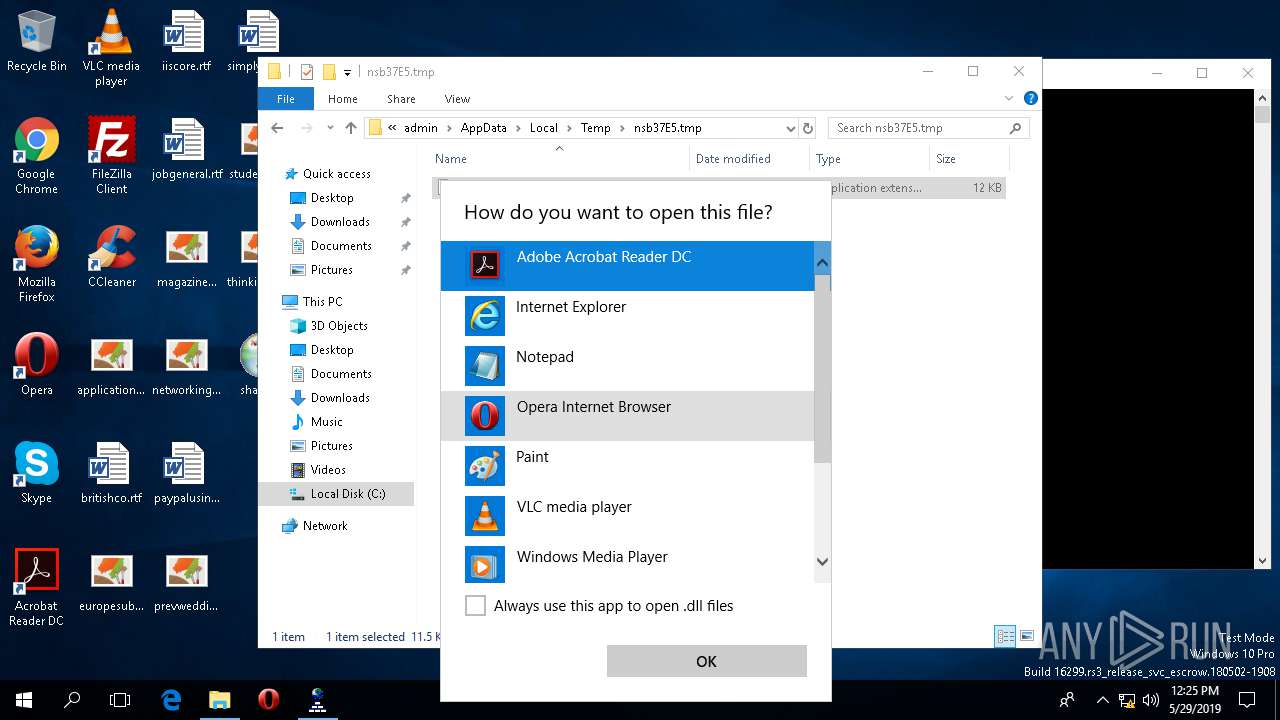The width and height of the screenshot is (1280, 720).
Task: Select Google Chrome desktop shortcut
Action: coord(37,156)
